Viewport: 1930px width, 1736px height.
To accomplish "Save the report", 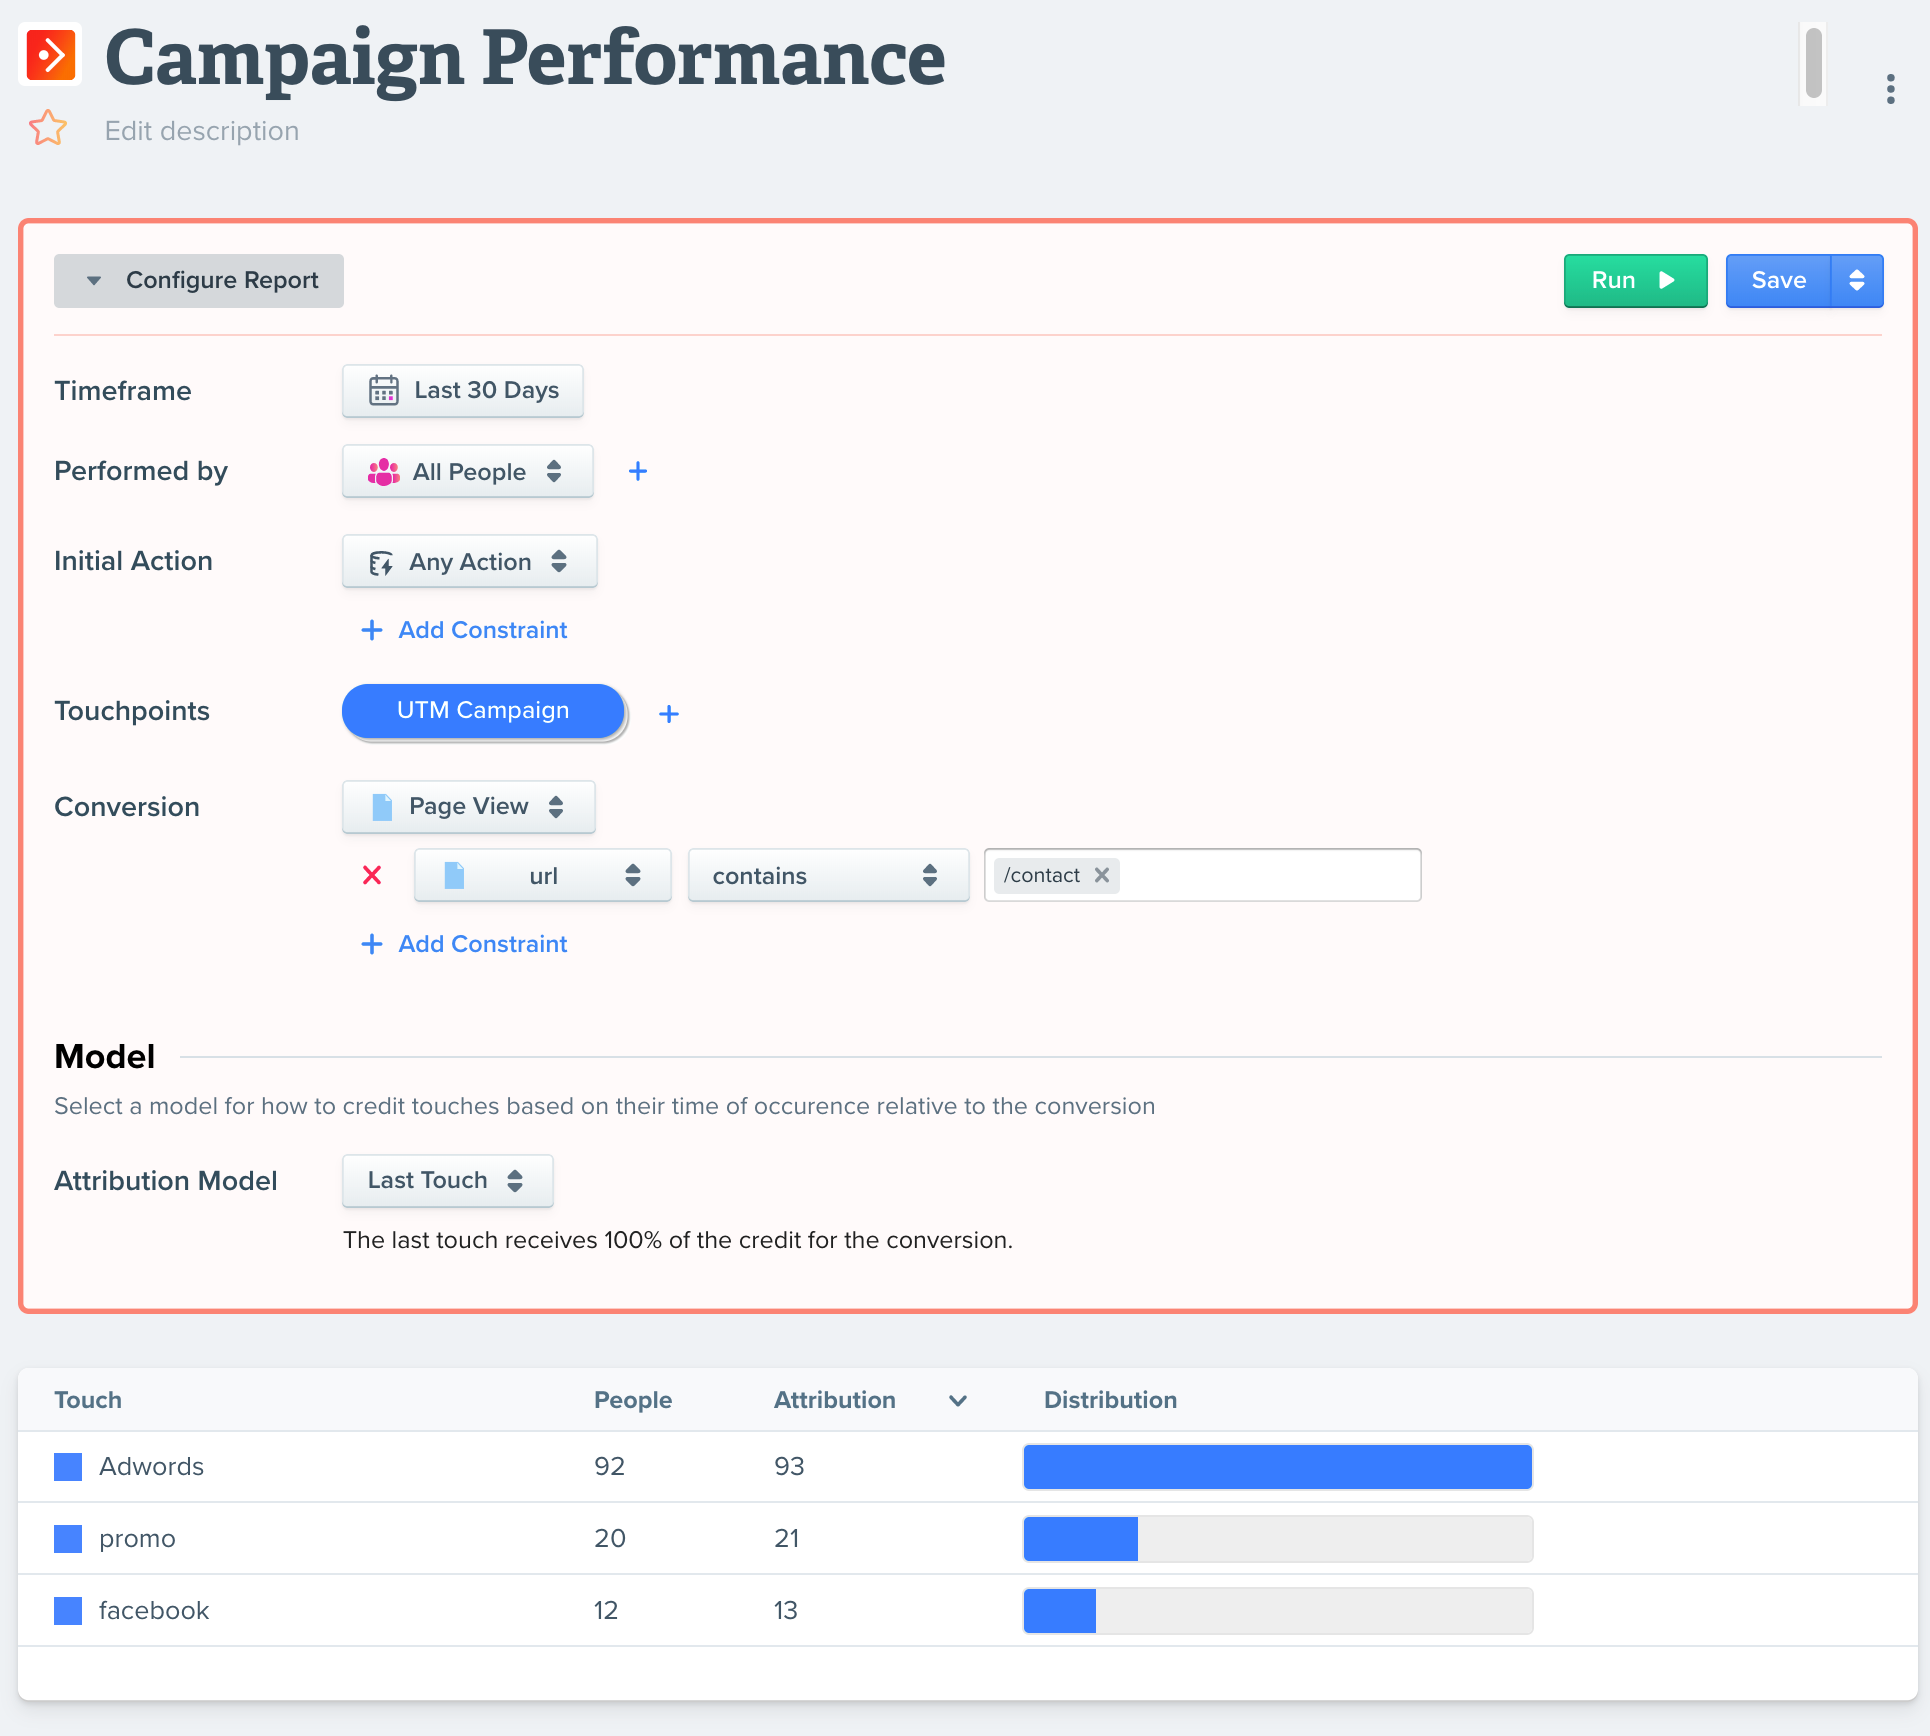I will pyautogui.click(x=1778, y=281).
